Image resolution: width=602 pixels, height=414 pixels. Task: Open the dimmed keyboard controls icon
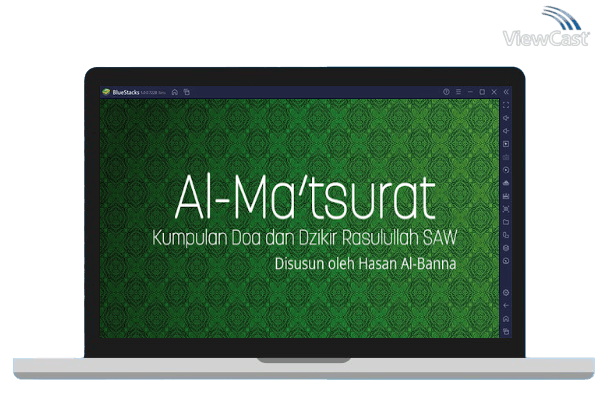pyautogui.click(x=506, y=157)
